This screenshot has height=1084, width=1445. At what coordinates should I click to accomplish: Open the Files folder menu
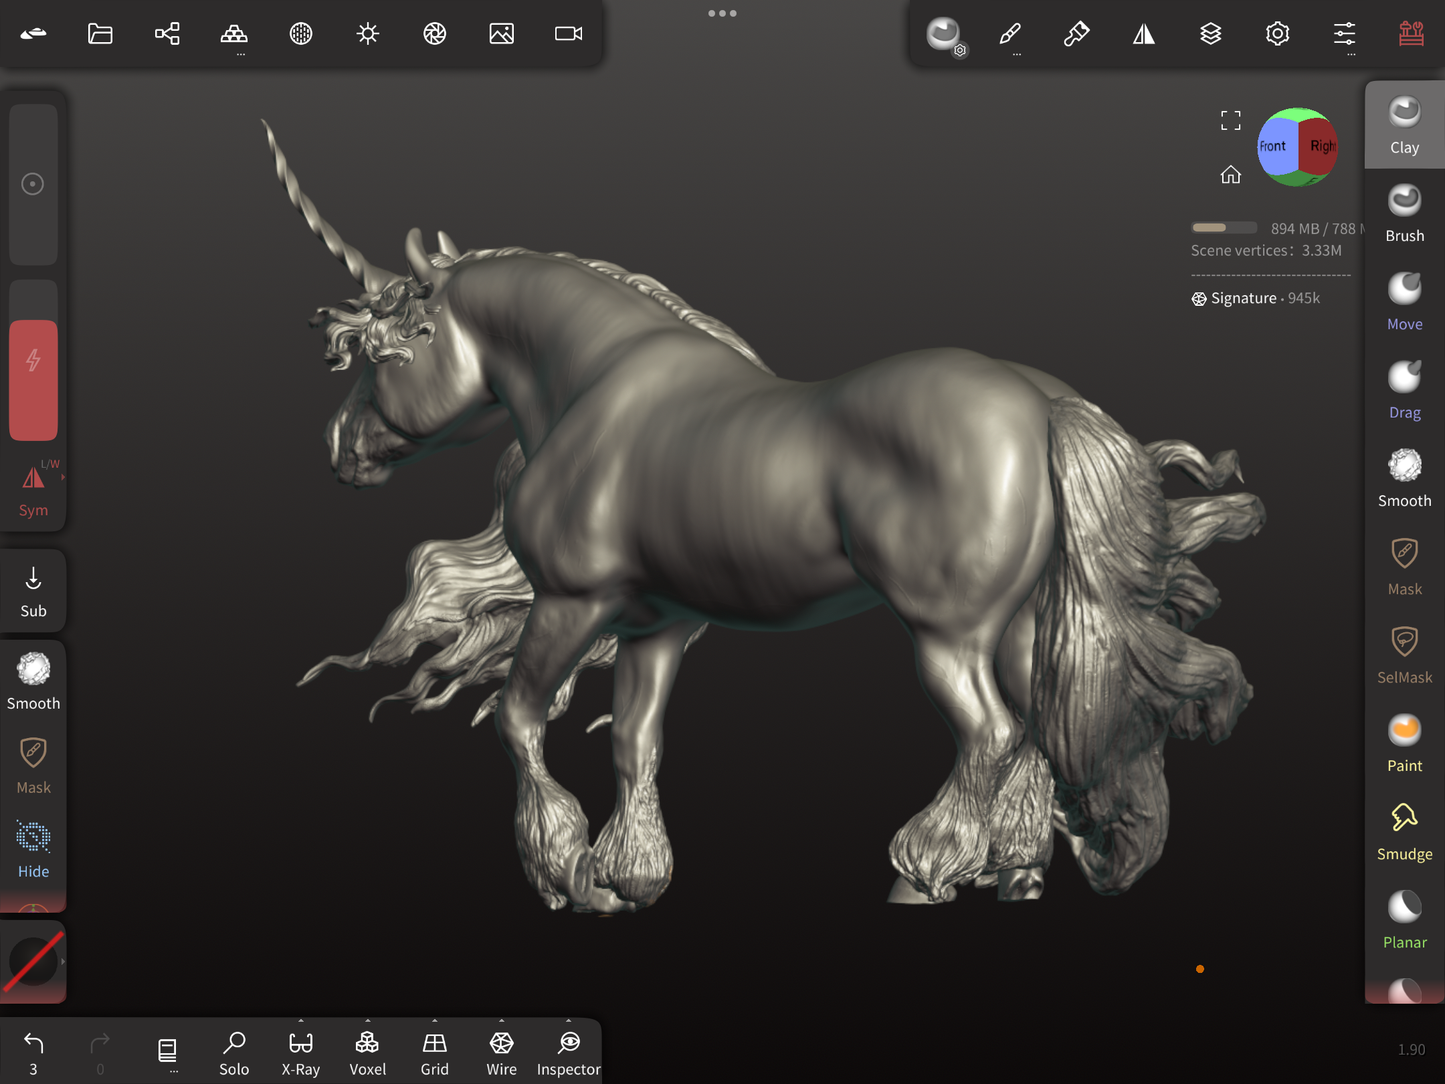(x=100, y=34)
